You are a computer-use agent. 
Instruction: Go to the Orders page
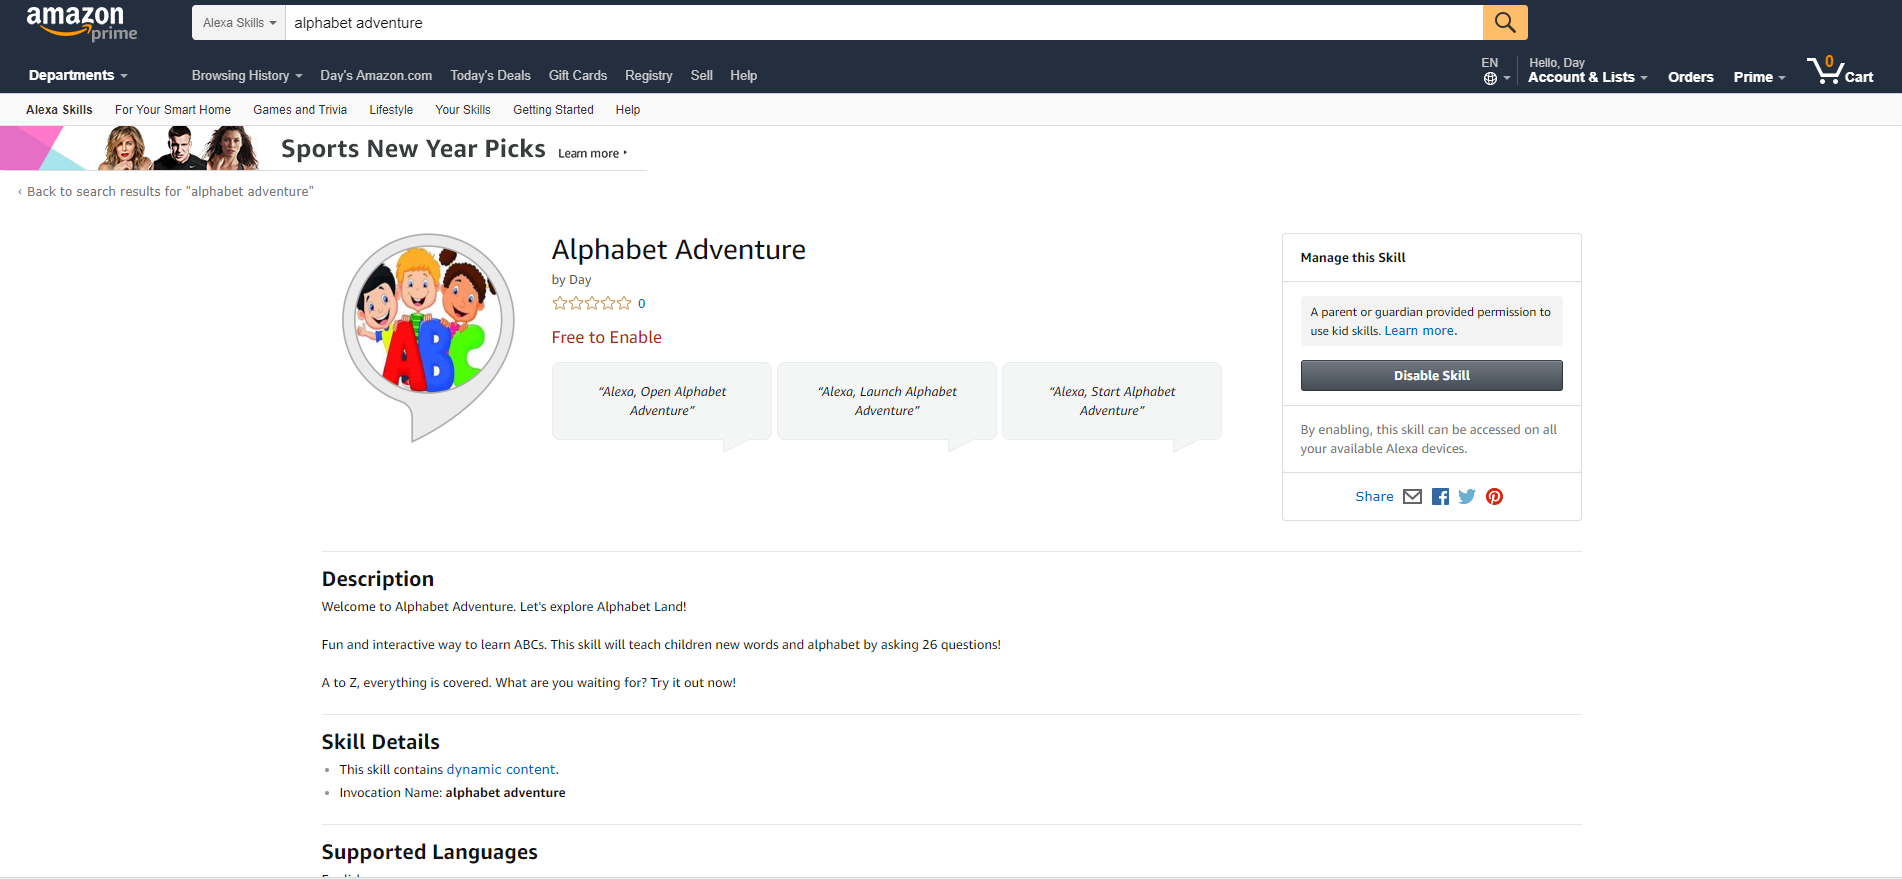(1691, 77)
